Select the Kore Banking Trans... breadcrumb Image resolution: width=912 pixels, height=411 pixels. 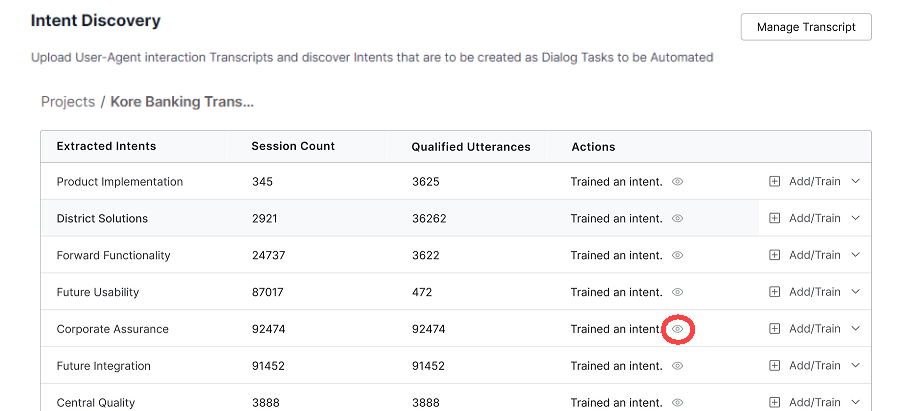pyautogui.click(x=182, y=102)
